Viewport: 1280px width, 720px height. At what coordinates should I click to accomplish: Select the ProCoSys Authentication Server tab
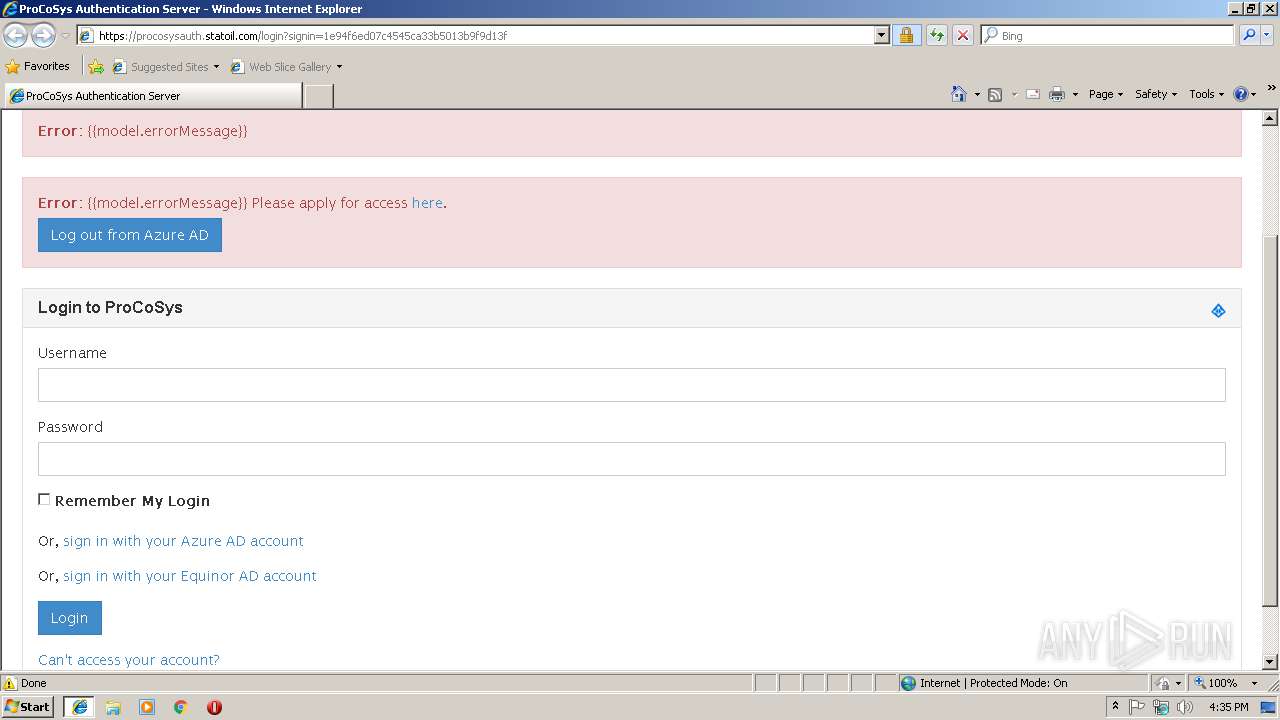pyautogui.click(x=153, y=96)
